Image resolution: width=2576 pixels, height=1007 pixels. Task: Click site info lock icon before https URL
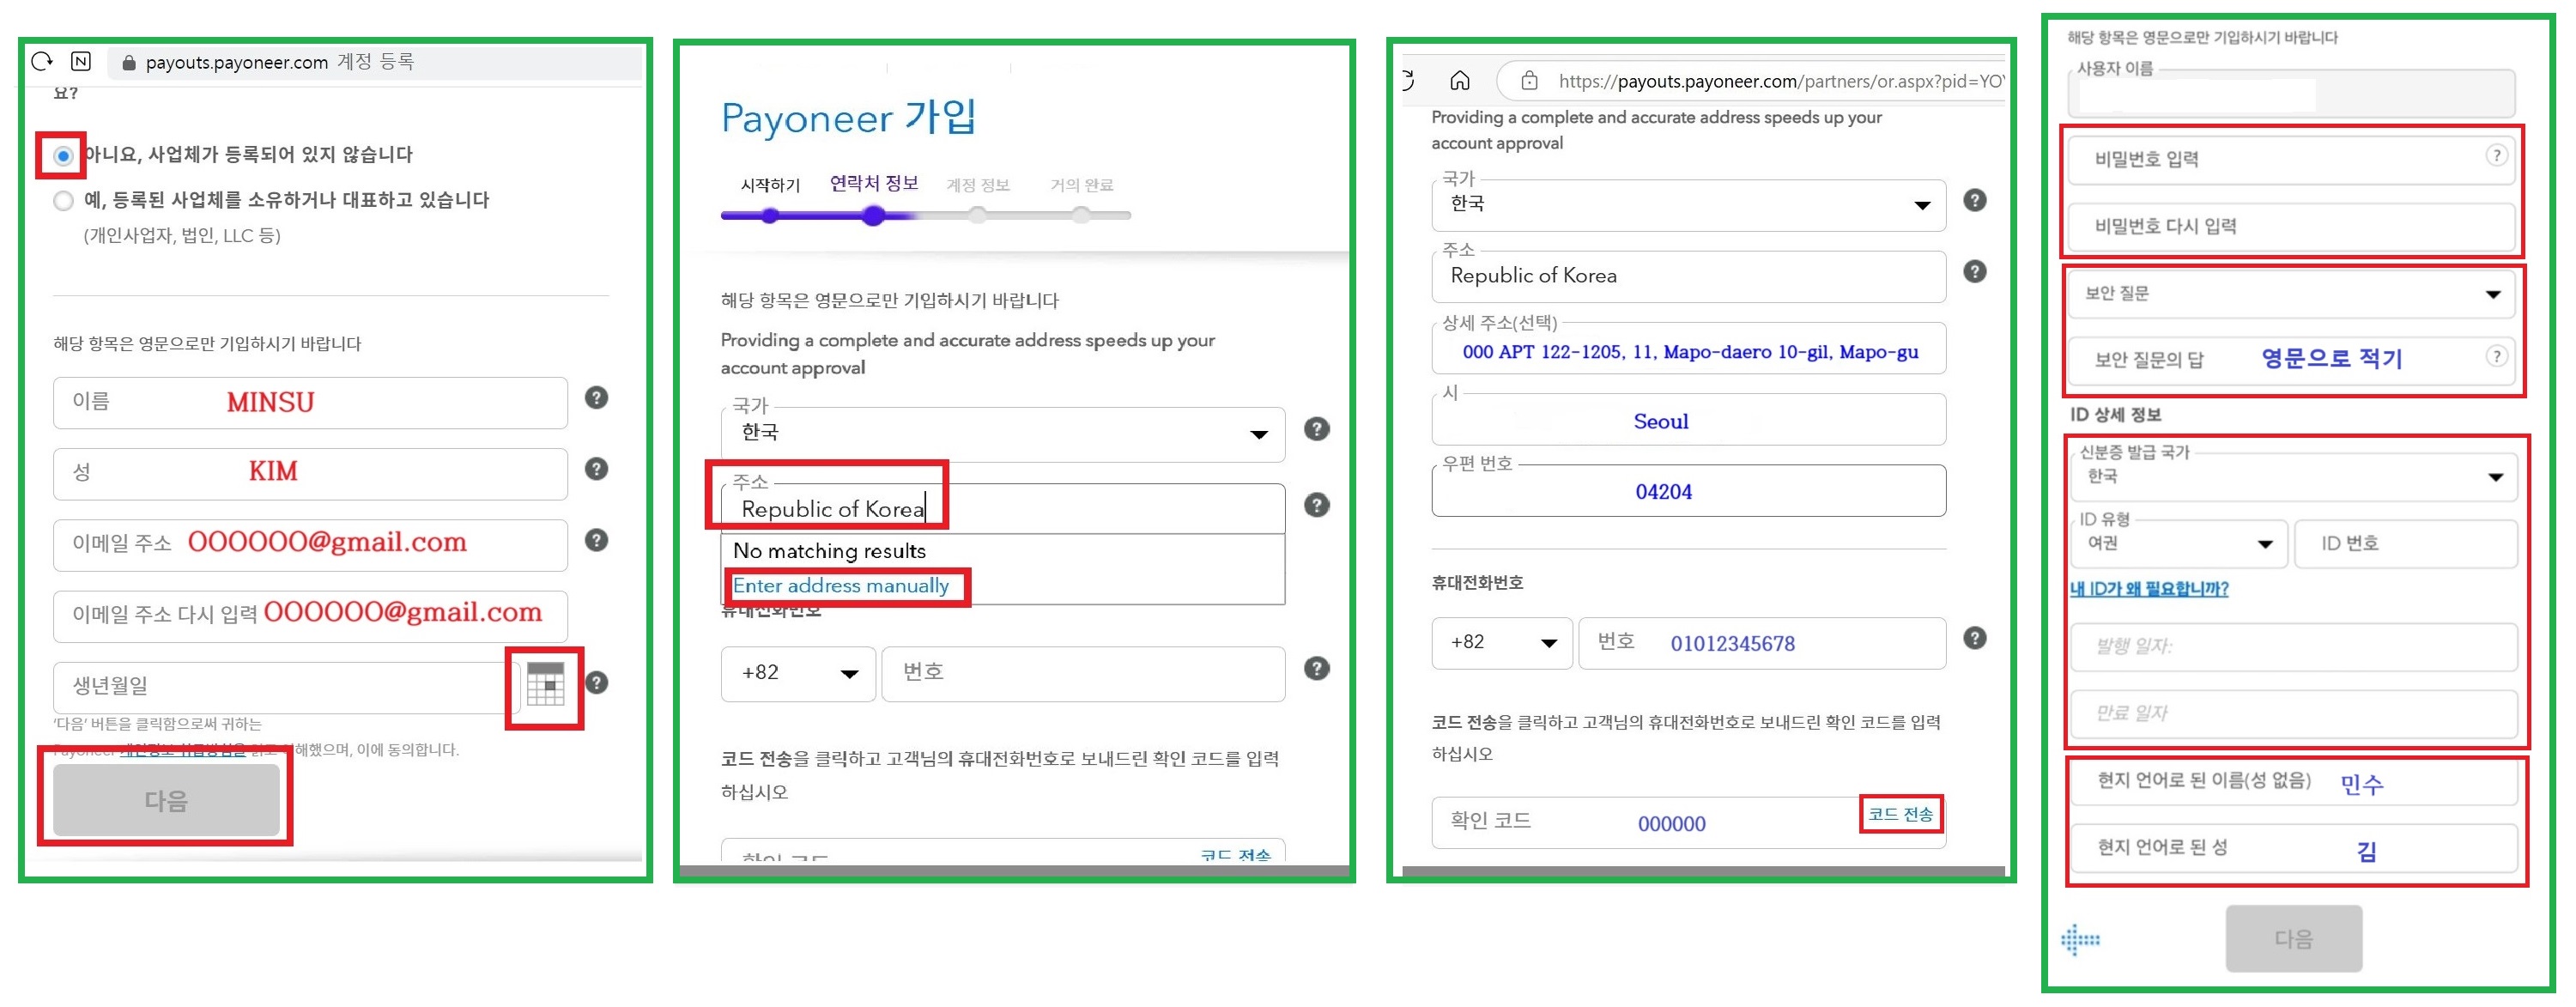(1529, 81)
